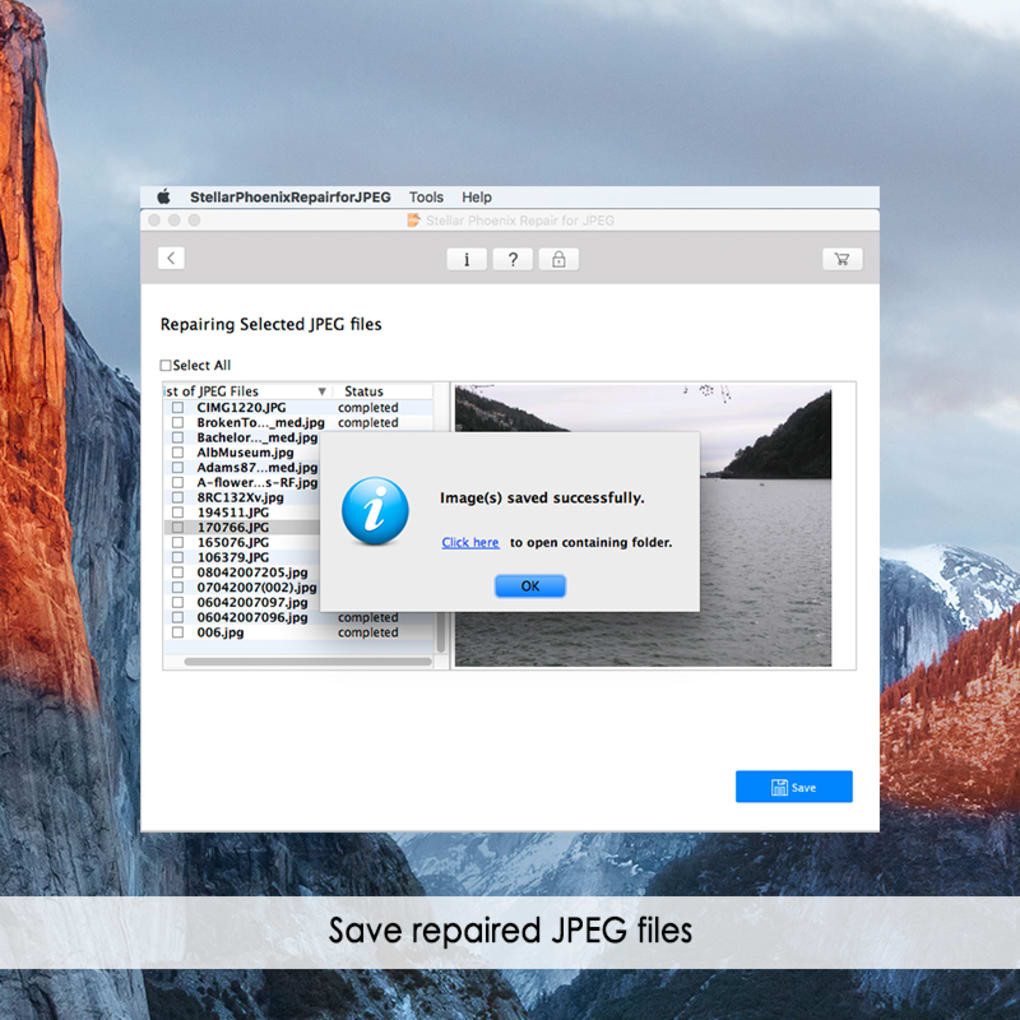
Task: Tick the Select All checkbox
Action: tap(166, 366)
